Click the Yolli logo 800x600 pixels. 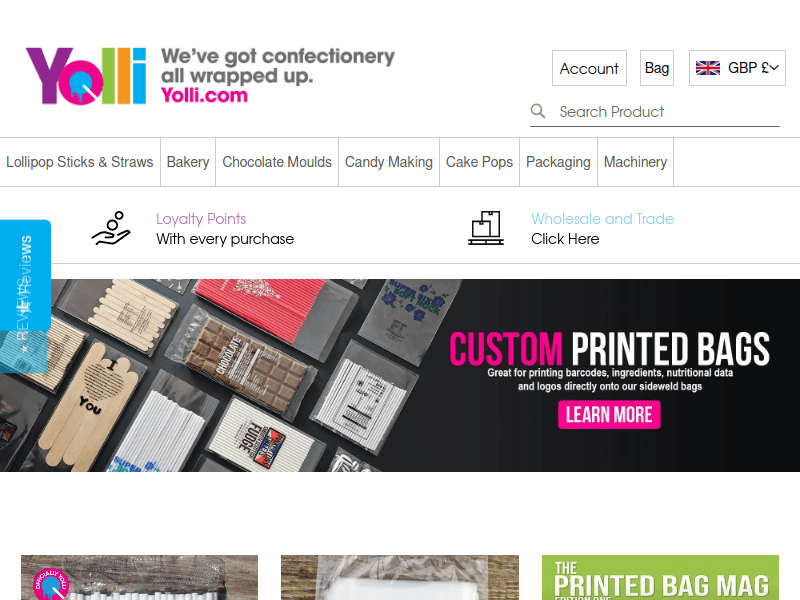pyautogui.click(x=86, y=76)
